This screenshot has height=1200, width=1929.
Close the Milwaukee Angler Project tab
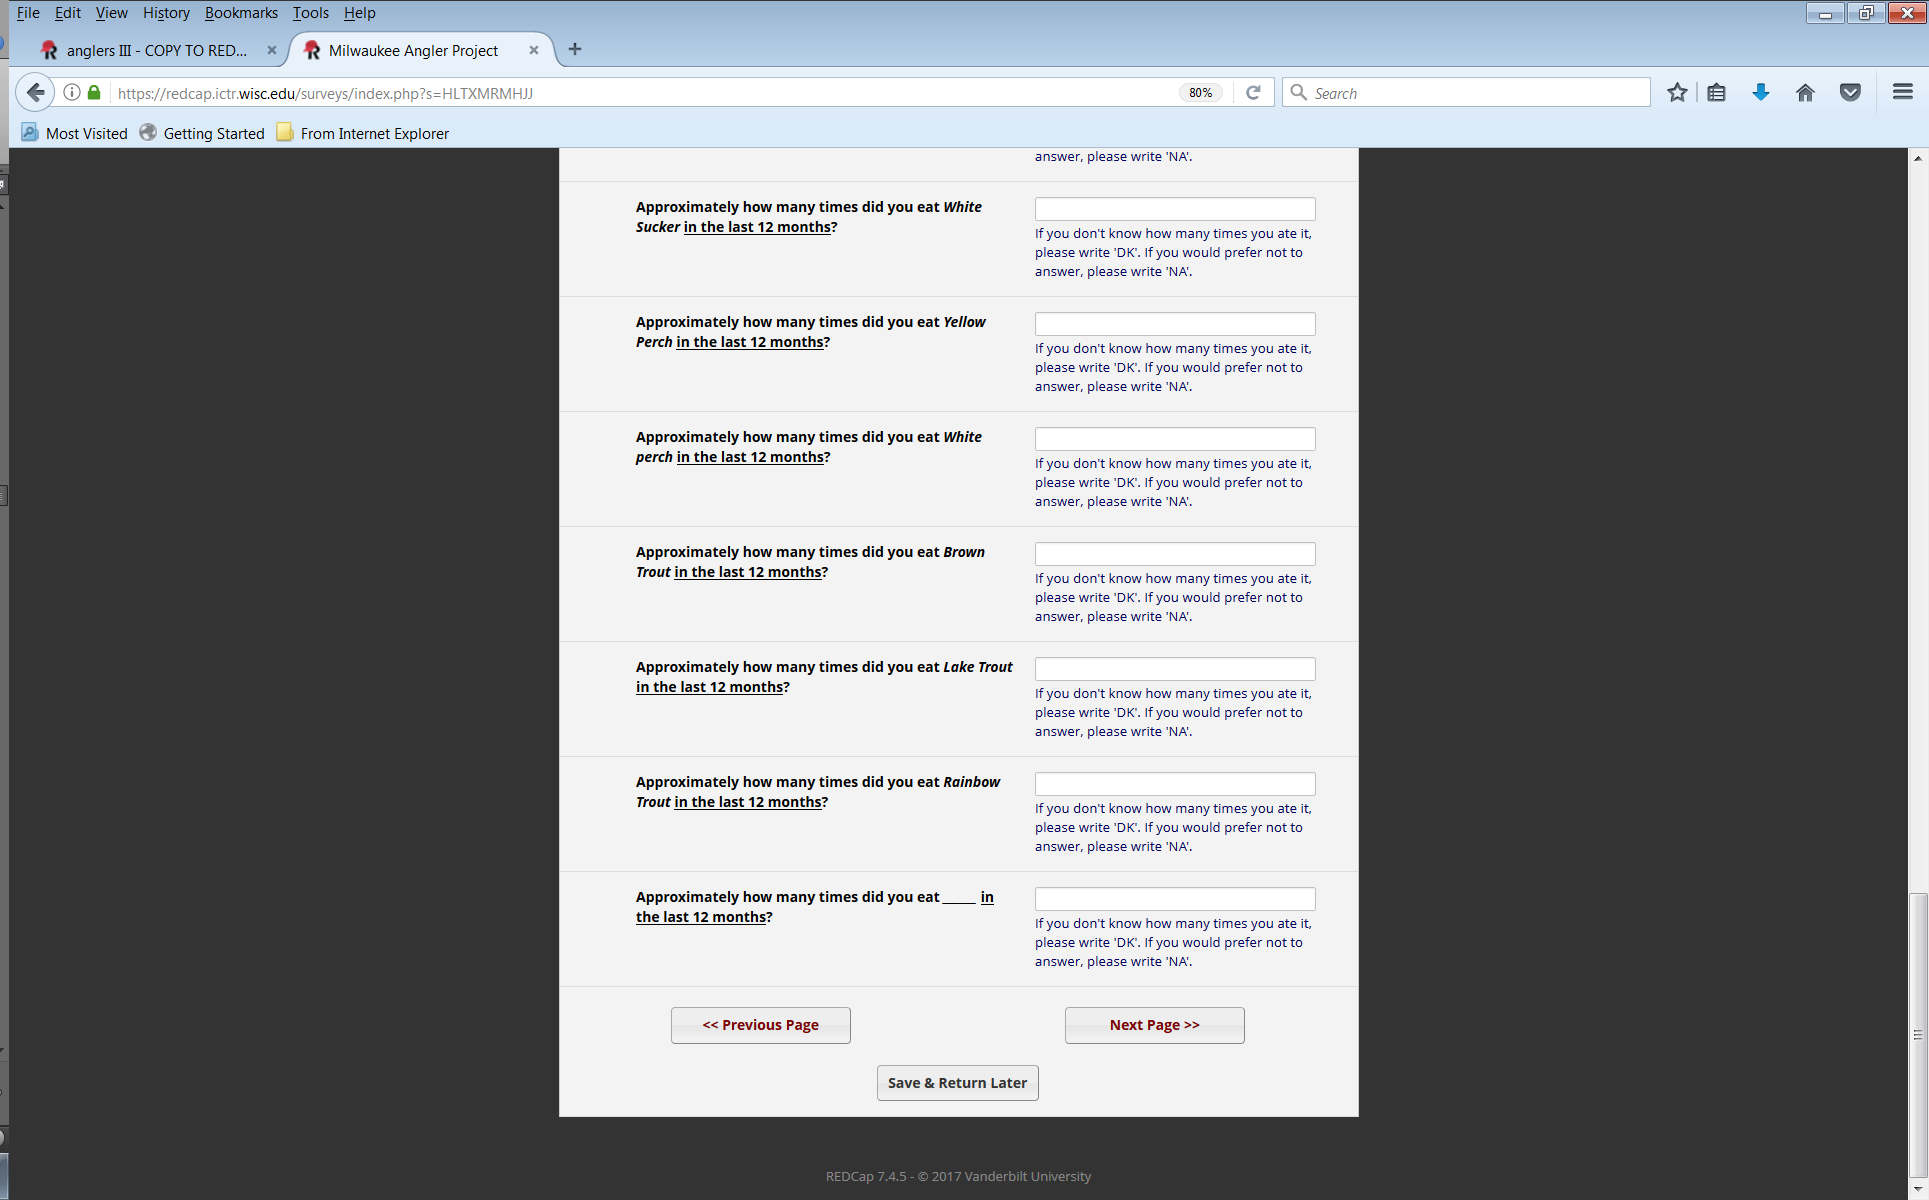pyautogui.click(x=534, y=50)
